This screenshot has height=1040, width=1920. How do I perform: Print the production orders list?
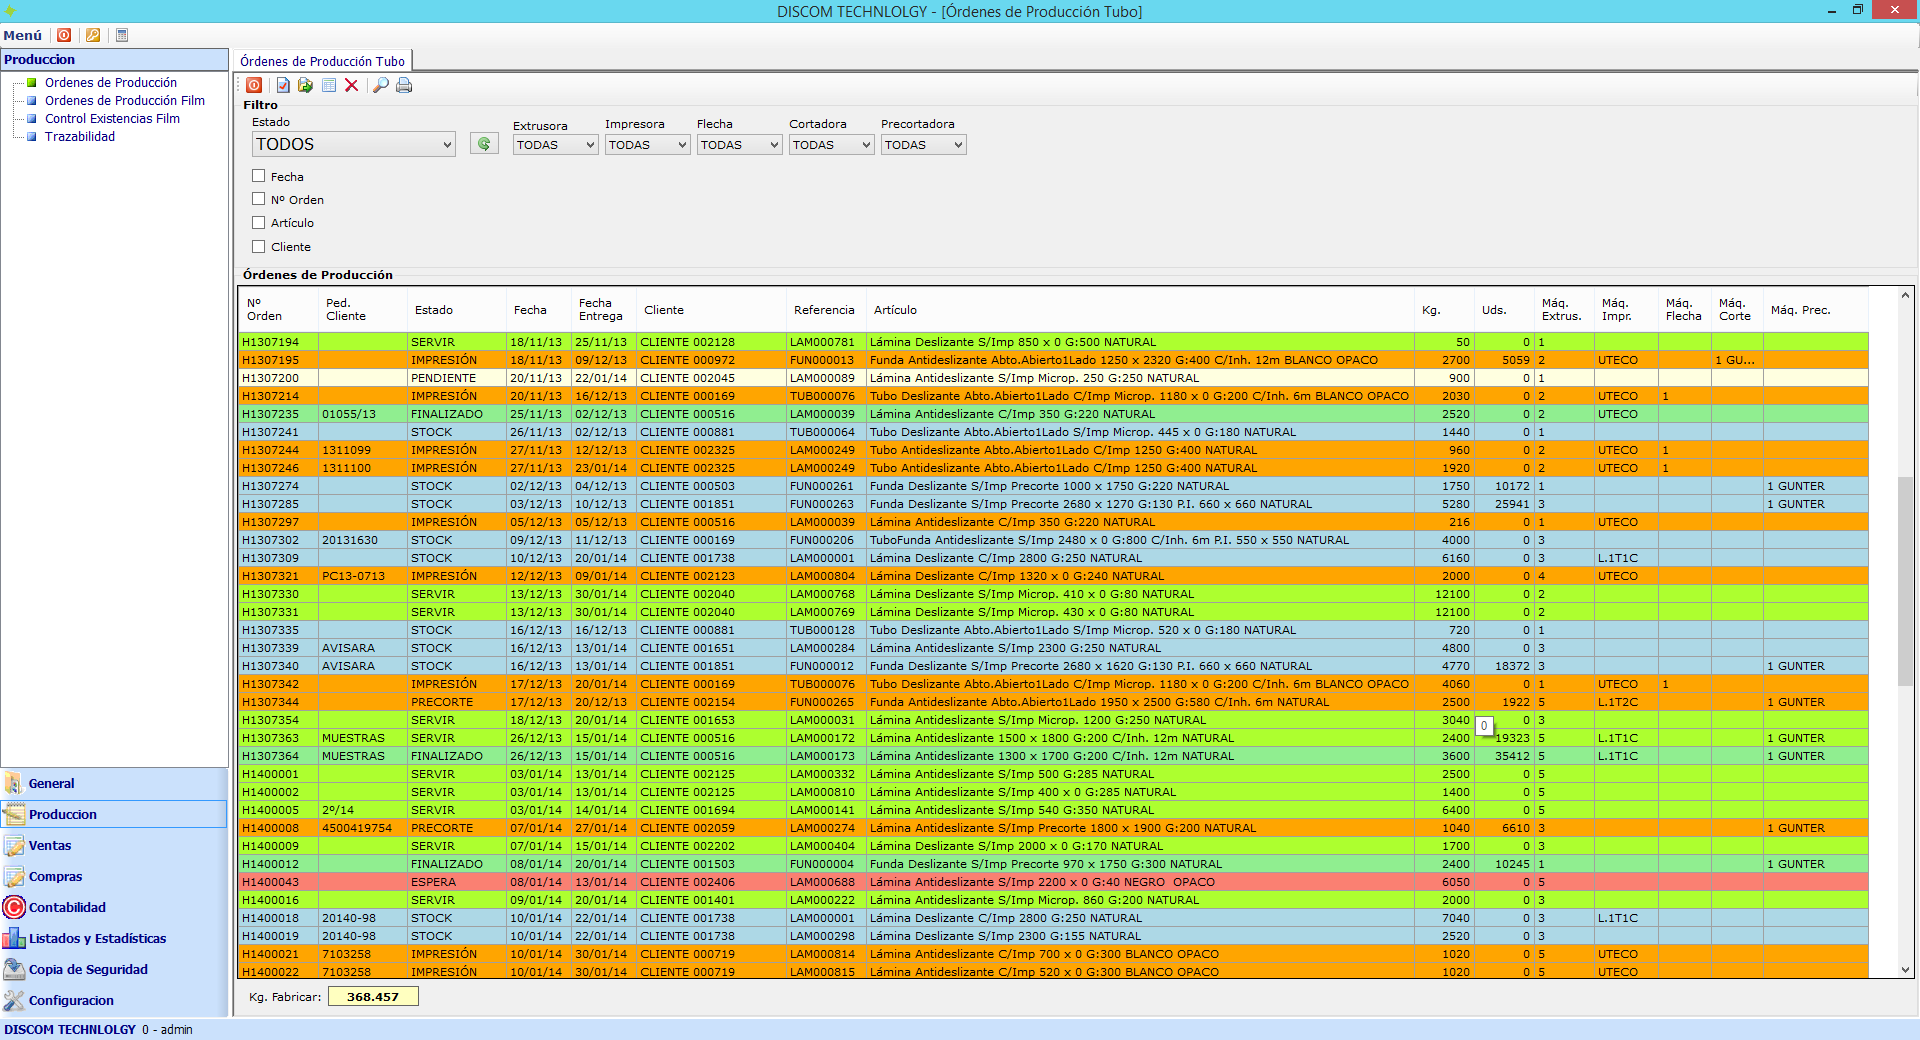point(404,86)
